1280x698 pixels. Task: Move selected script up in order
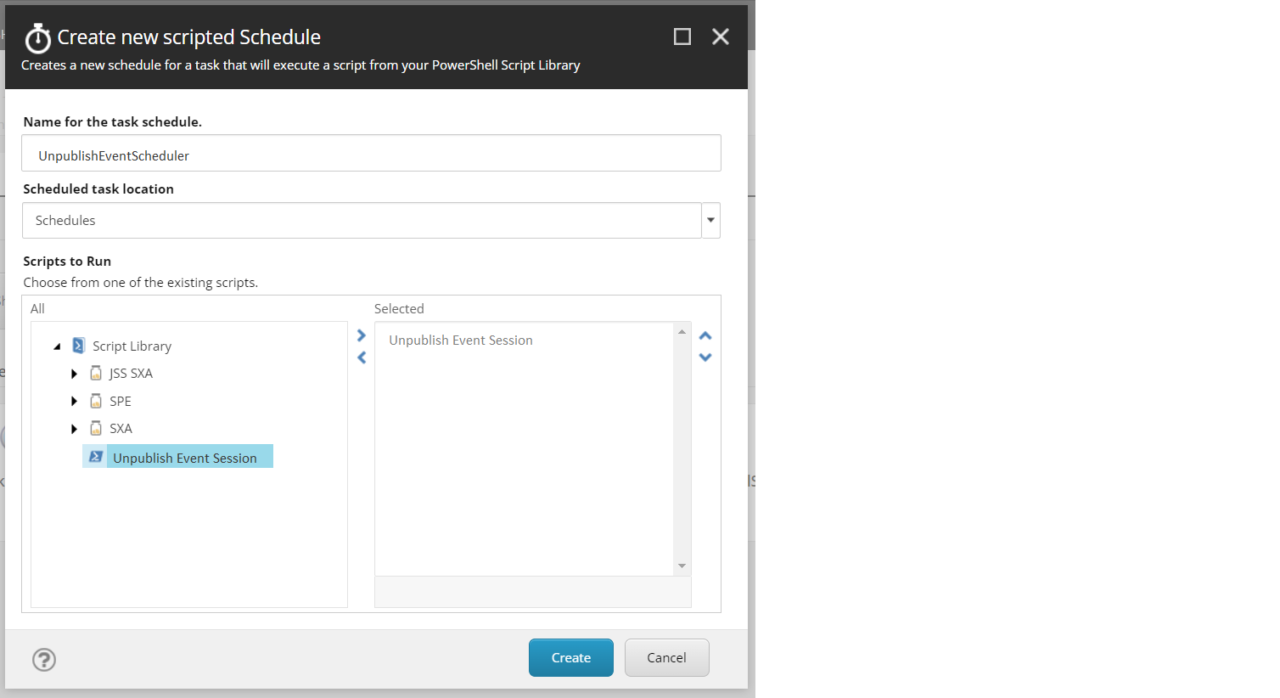click(x=705, y=336)
